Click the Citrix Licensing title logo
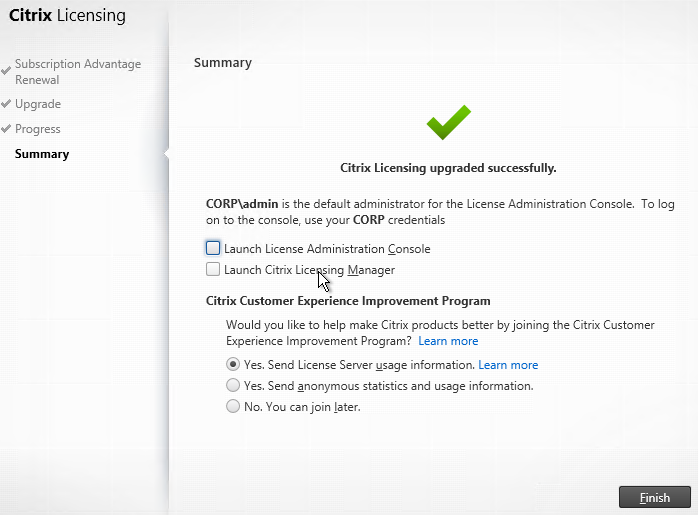The height and width of the screenshot is (515, 698). 67,16
